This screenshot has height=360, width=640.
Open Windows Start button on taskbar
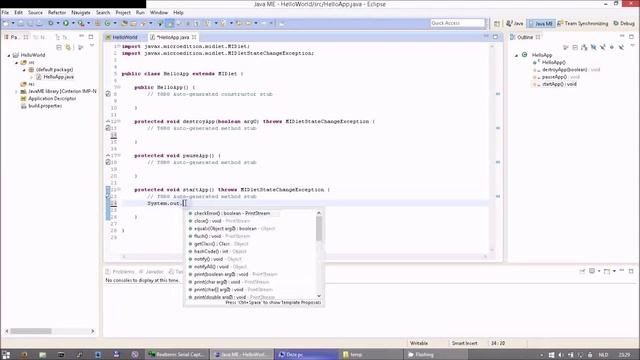(x=6, y=355)
